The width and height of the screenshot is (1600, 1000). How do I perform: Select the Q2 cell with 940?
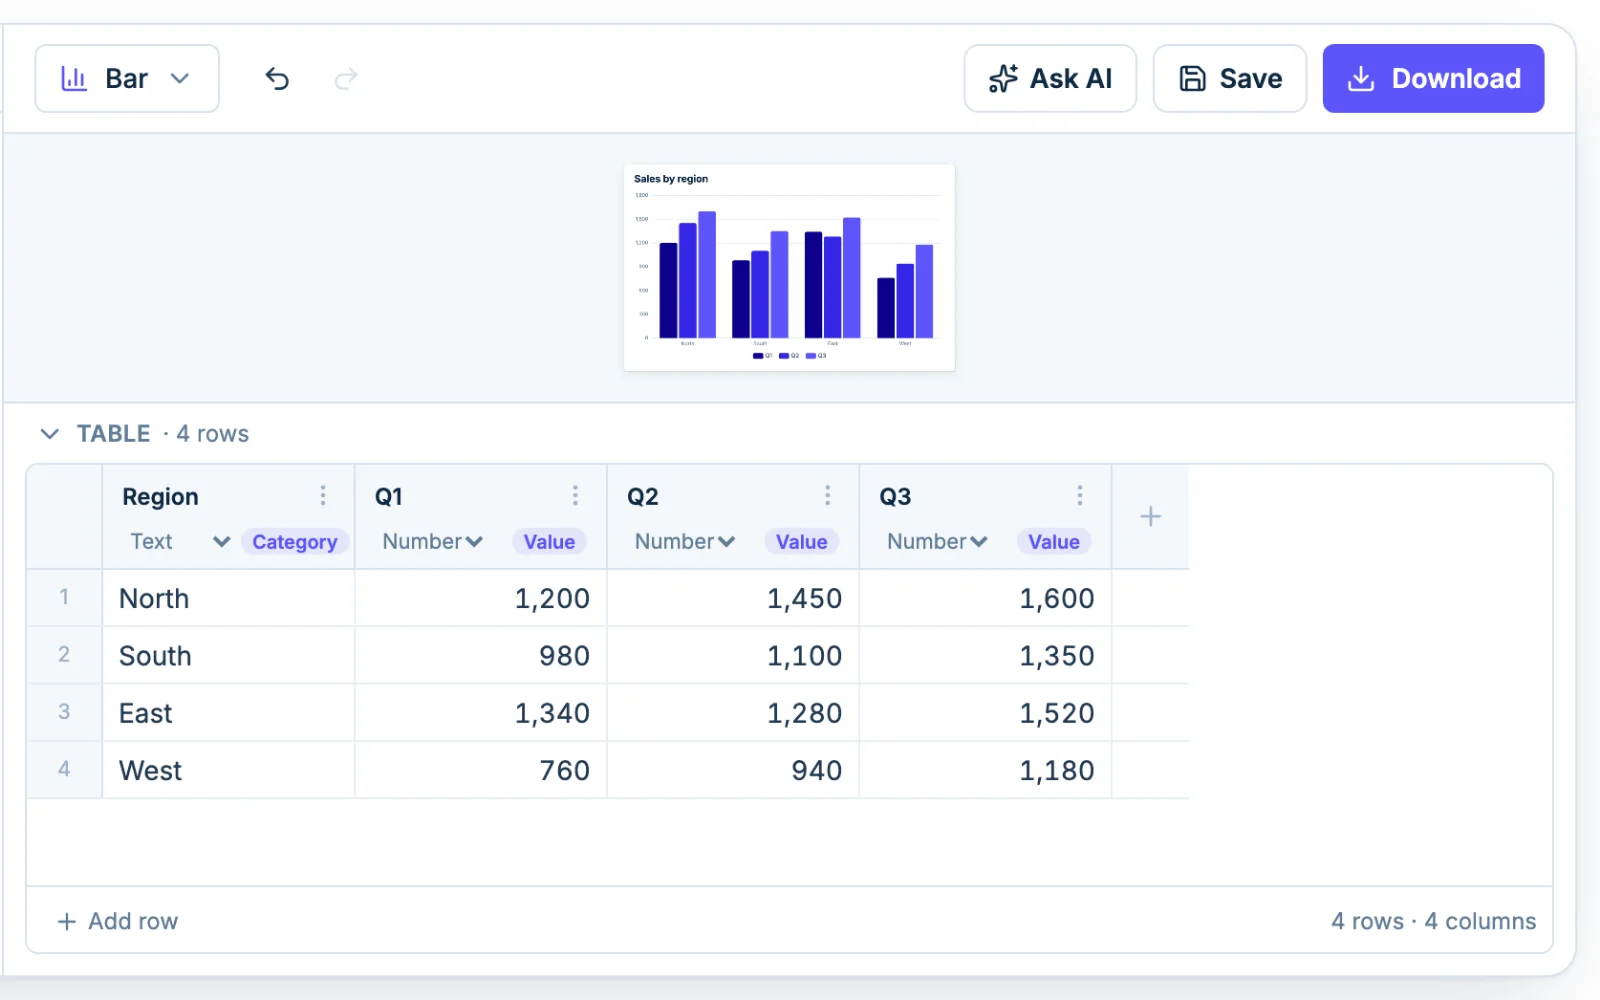point(733,770)
